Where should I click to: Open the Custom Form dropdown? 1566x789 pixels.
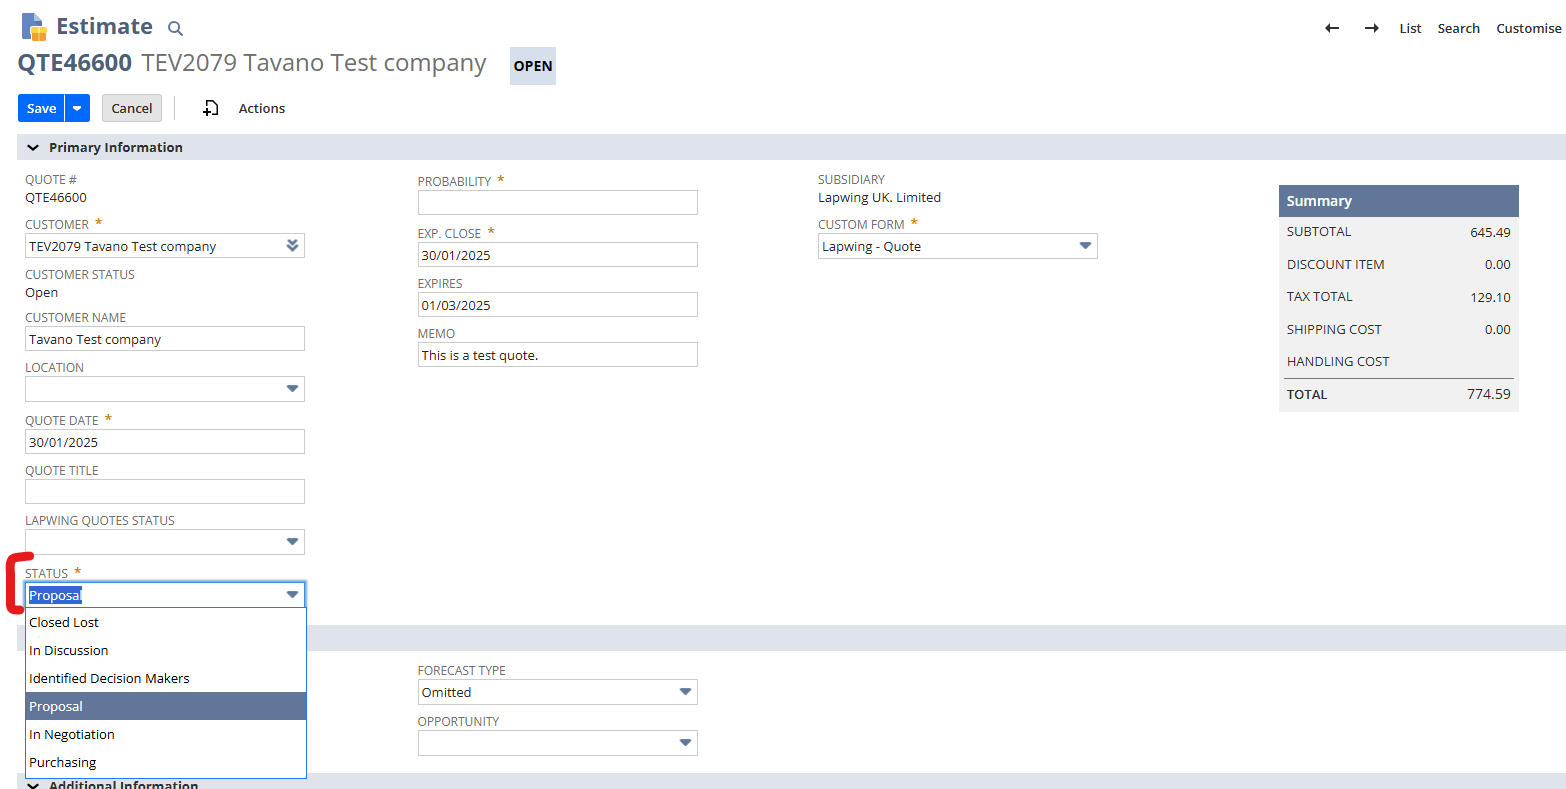pyautogui.click(x=1084, y=245)
